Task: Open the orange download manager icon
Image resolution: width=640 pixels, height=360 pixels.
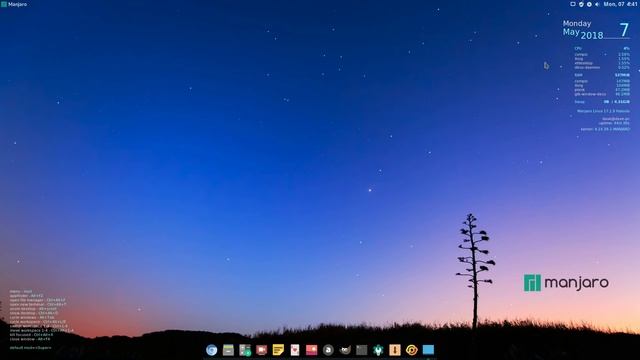Action: click(395, 350)
